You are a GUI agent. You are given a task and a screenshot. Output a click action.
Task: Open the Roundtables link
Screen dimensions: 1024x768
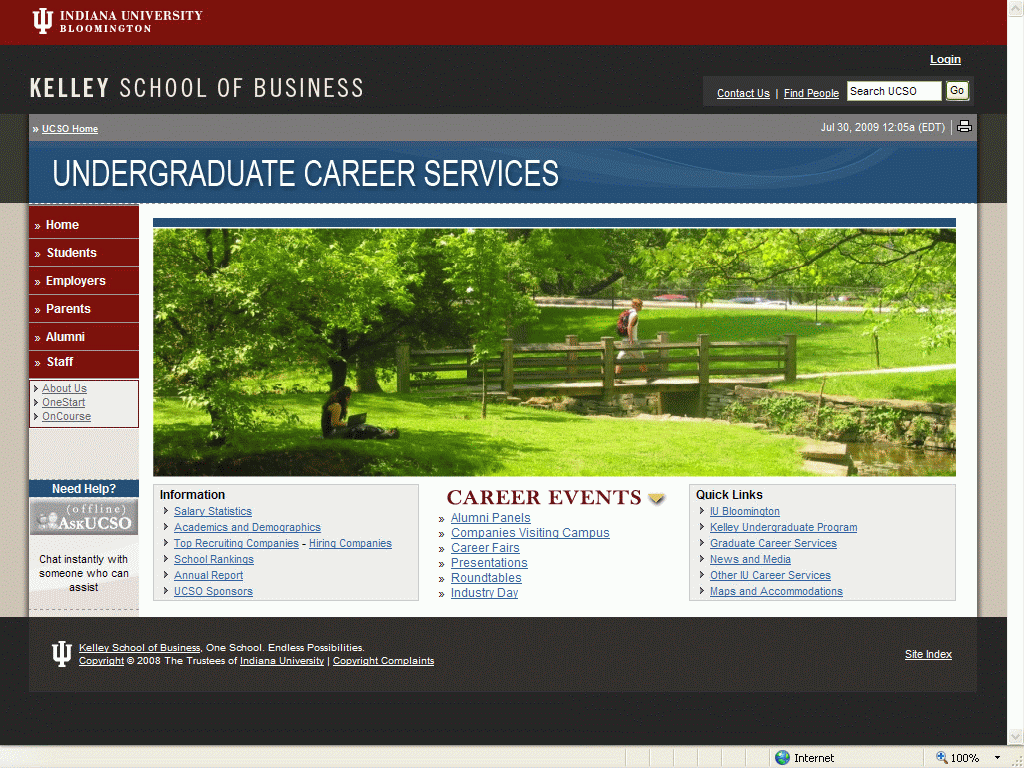486,578
